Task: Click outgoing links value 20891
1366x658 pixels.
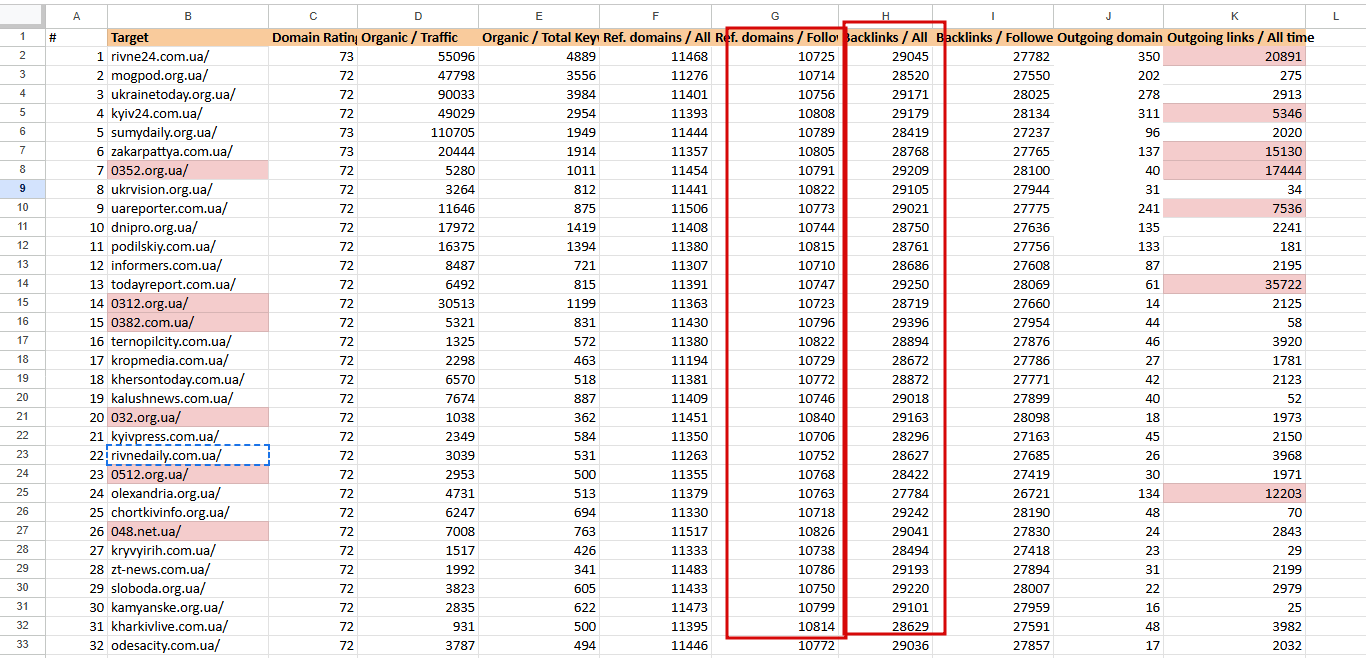Action: [x=1235, y=56]
